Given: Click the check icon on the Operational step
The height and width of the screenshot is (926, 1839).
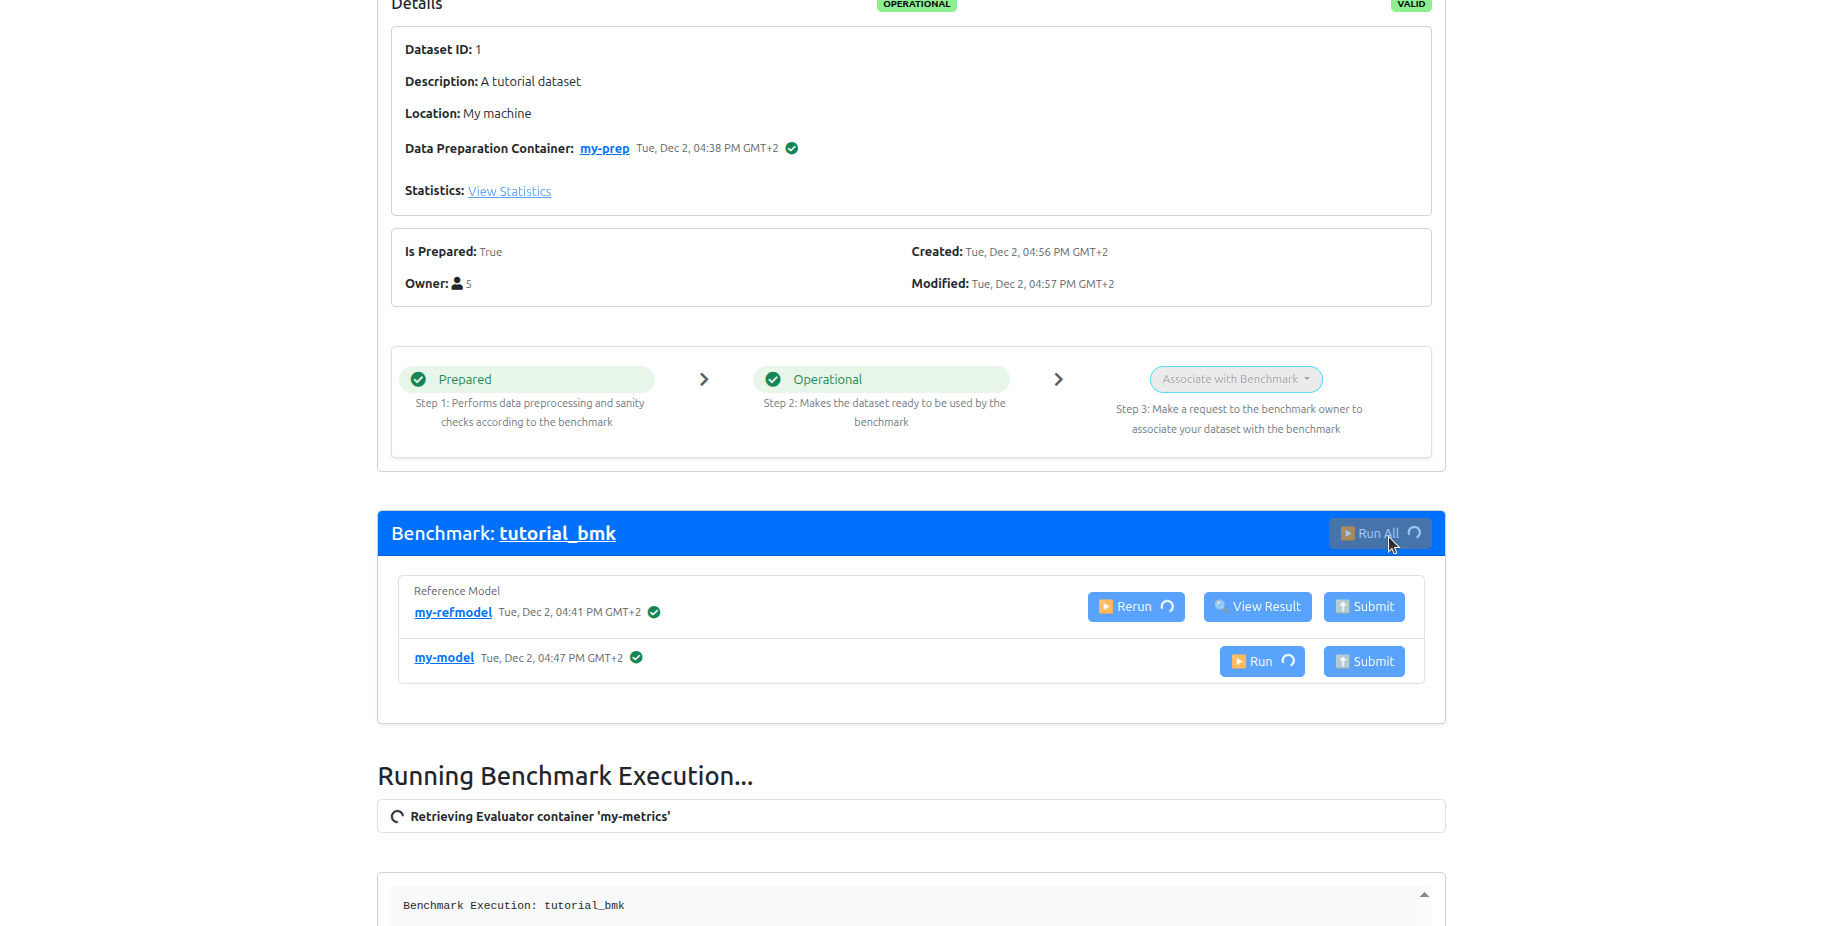Looking at the screenshot, I should tap(772, 379).
